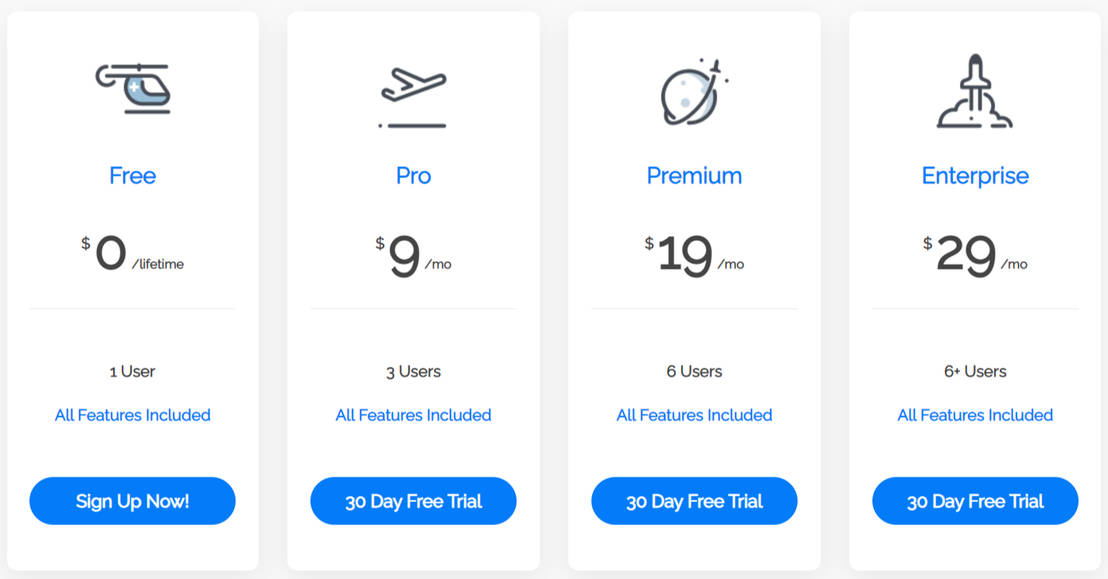Click the $0 lifetime price
1108x579 pixels.
click(x=133, y=255)
